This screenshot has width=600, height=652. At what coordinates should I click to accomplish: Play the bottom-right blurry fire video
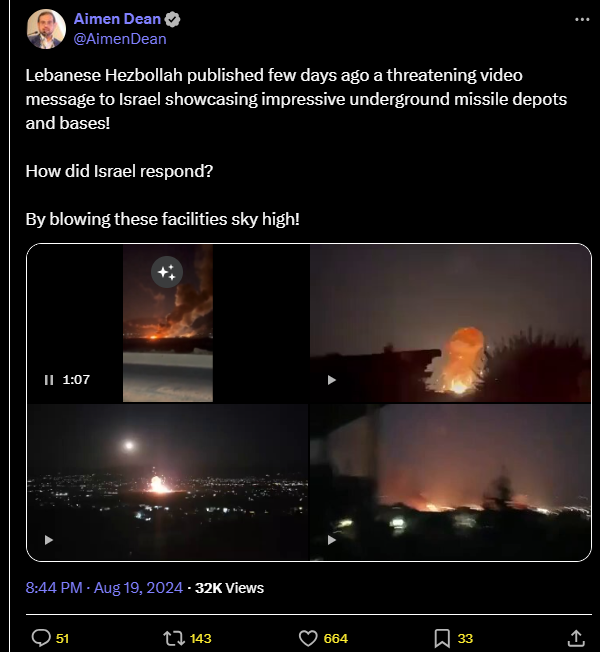pyautogui.click(x=331, y=540)
